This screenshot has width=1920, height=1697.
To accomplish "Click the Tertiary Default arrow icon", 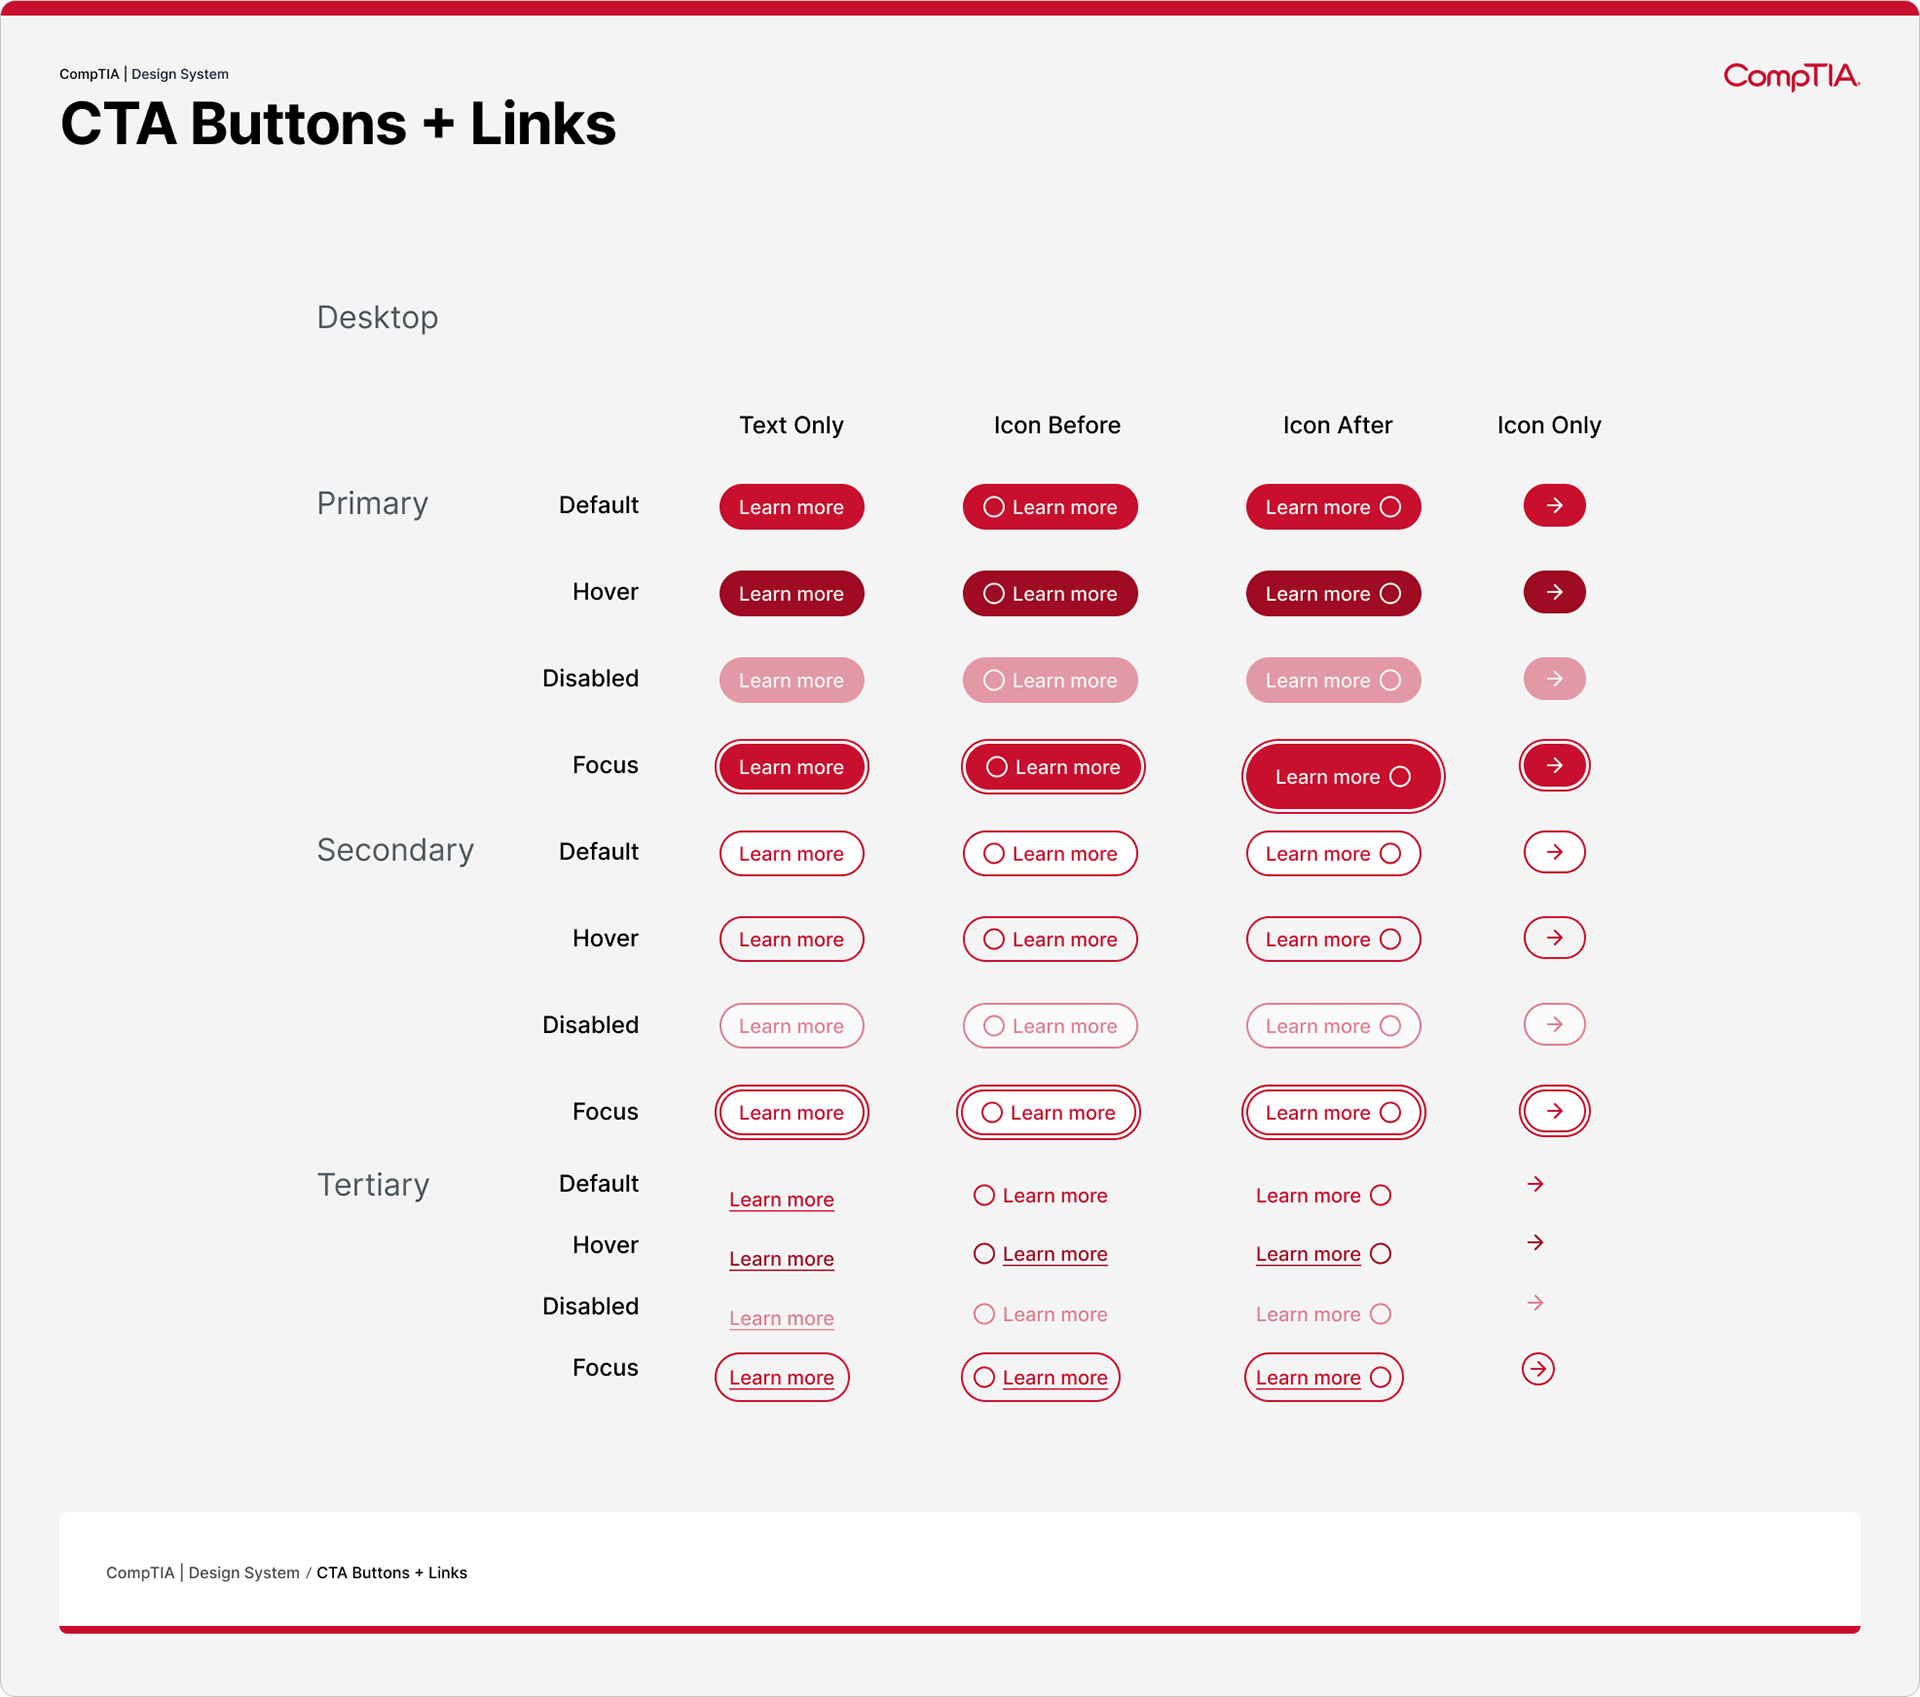I will (x=1536, y=1185).
